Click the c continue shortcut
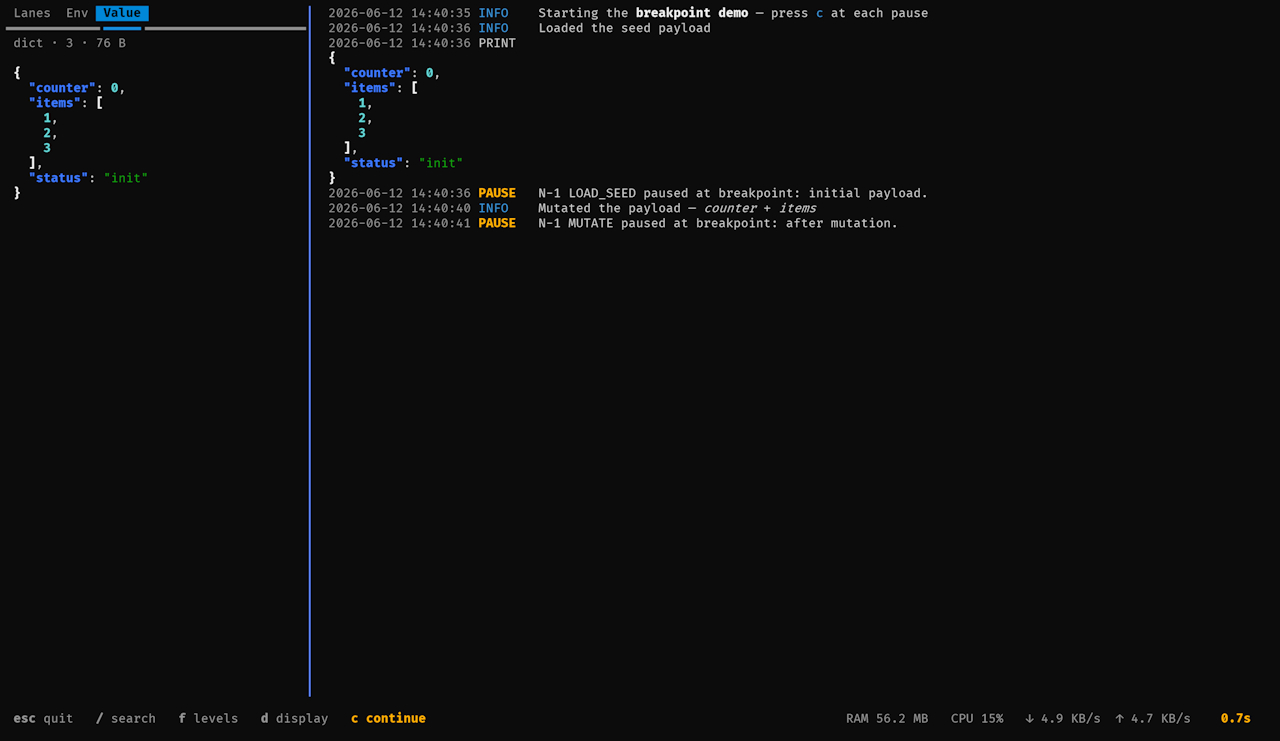Image resolution: width=1280 pixels, height=741 pixels. coord(388,718)
